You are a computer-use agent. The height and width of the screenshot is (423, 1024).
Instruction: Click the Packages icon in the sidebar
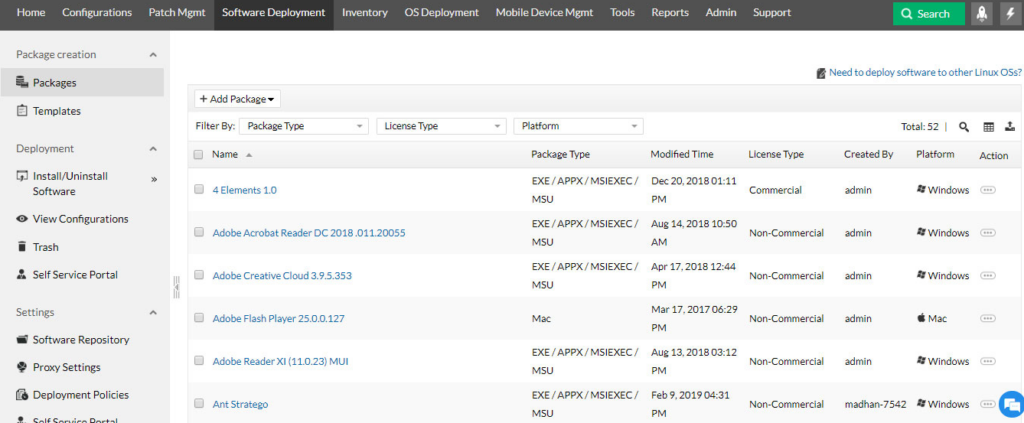22,82
